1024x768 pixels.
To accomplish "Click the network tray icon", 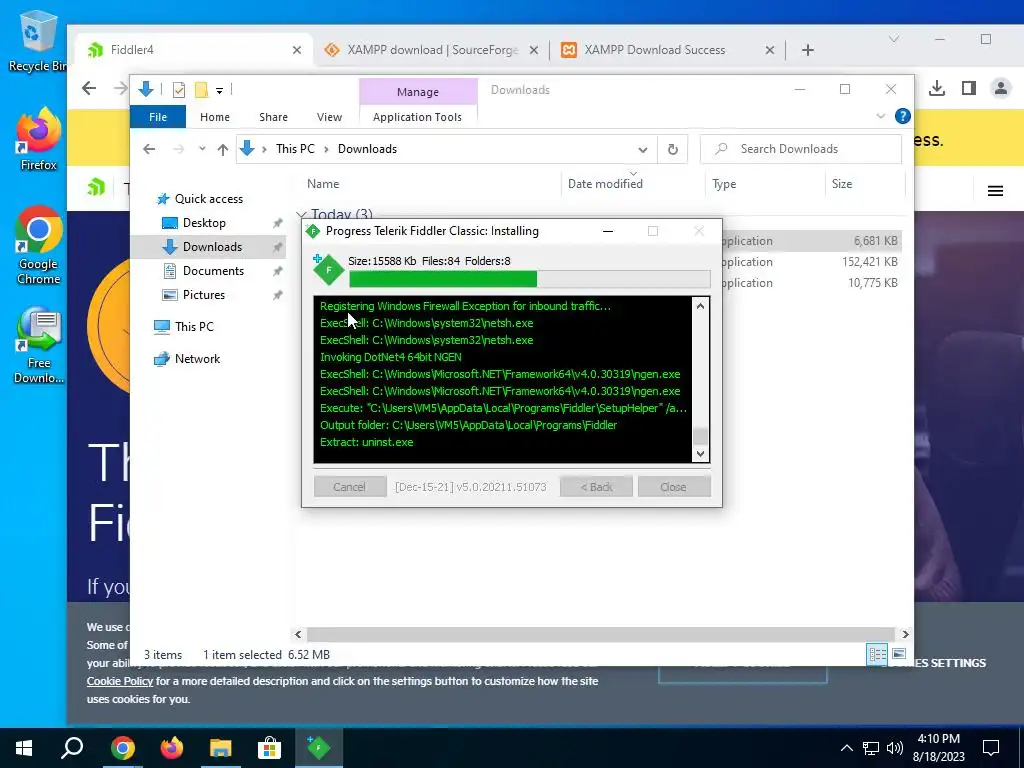I will (871, 748).
